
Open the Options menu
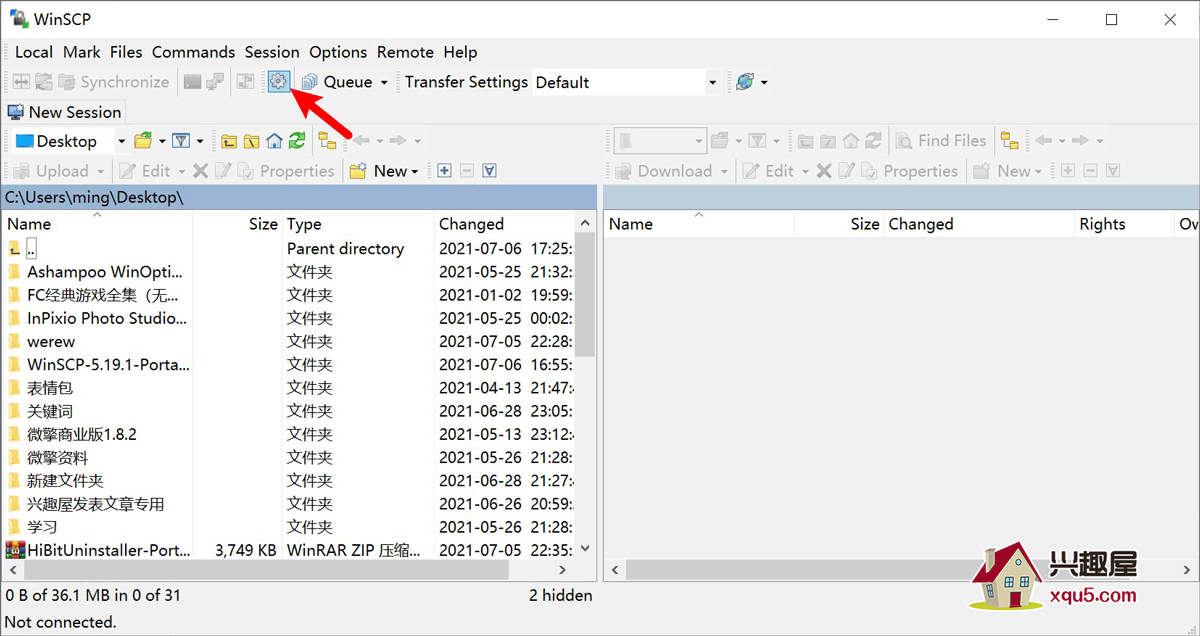click(338, 52)
